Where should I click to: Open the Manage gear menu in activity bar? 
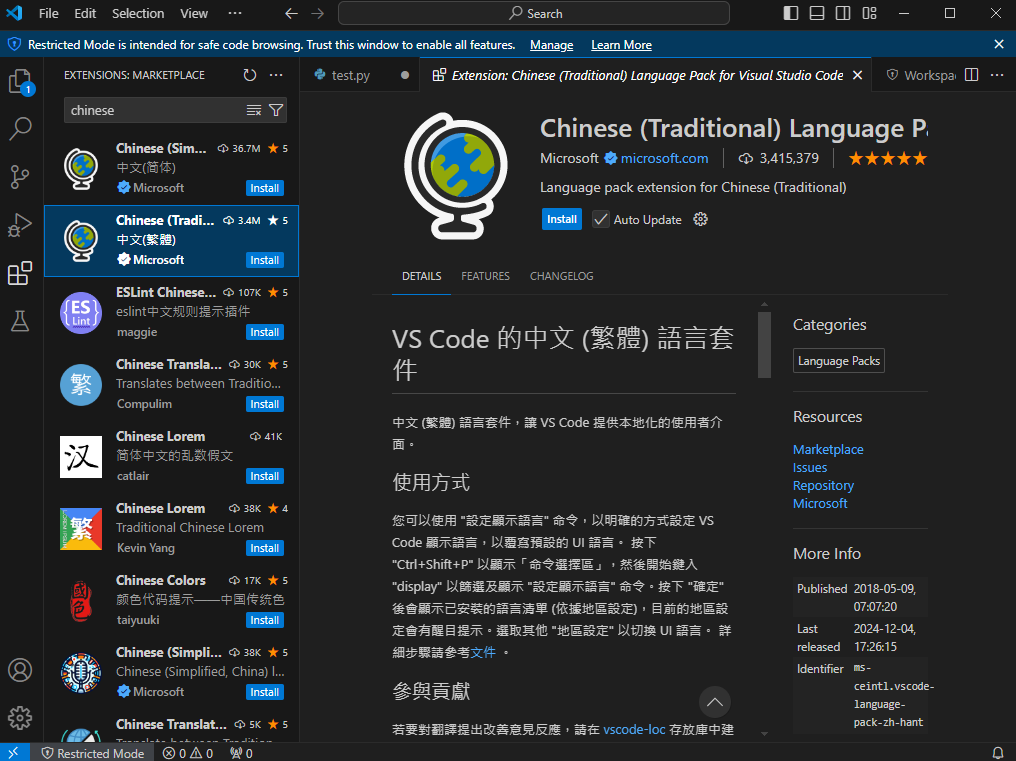[x=20, y=718]
